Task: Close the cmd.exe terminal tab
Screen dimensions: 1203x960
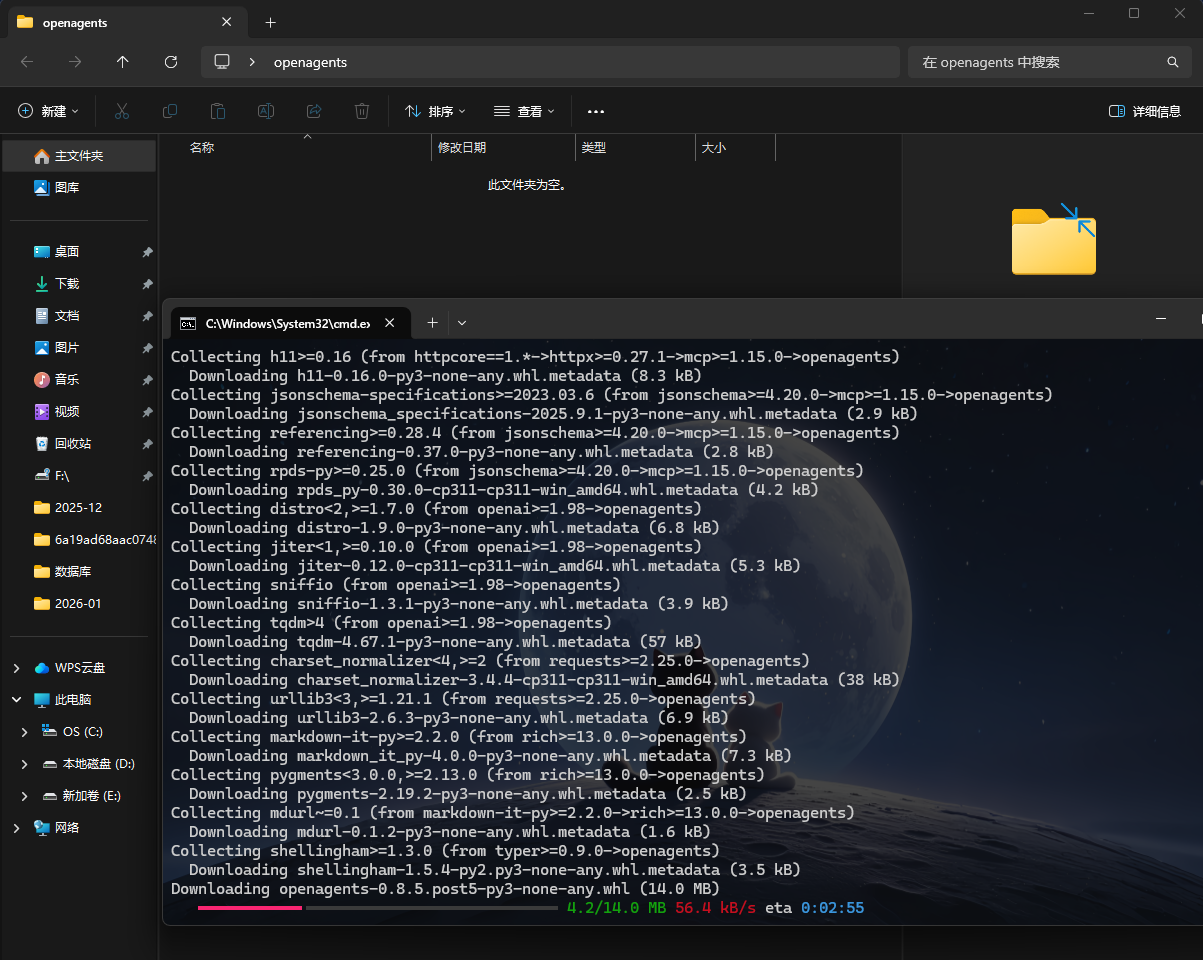Action: pos(391,323)
